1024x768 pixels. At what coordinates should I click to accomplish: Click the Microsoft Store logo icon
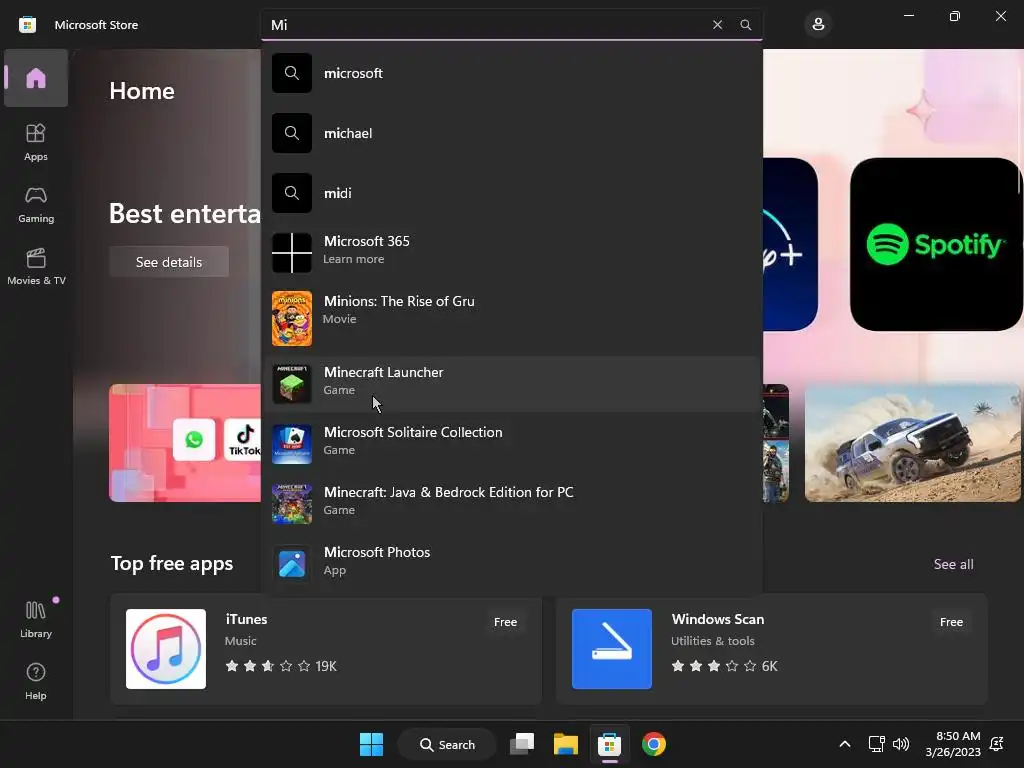pyautogui.click(x=27, y=25)
